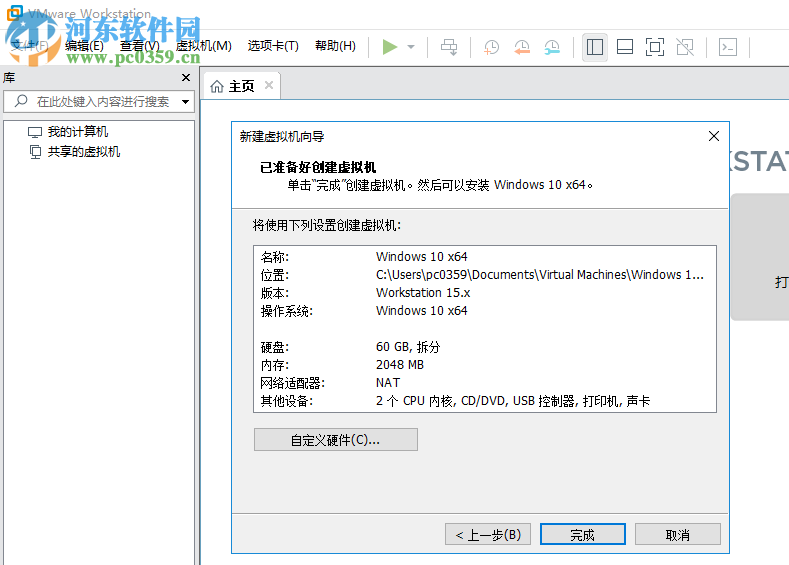This screenshot has width=789, height=565.
Task: Click the home icon on 主页 tab
Action: [217, 87]
